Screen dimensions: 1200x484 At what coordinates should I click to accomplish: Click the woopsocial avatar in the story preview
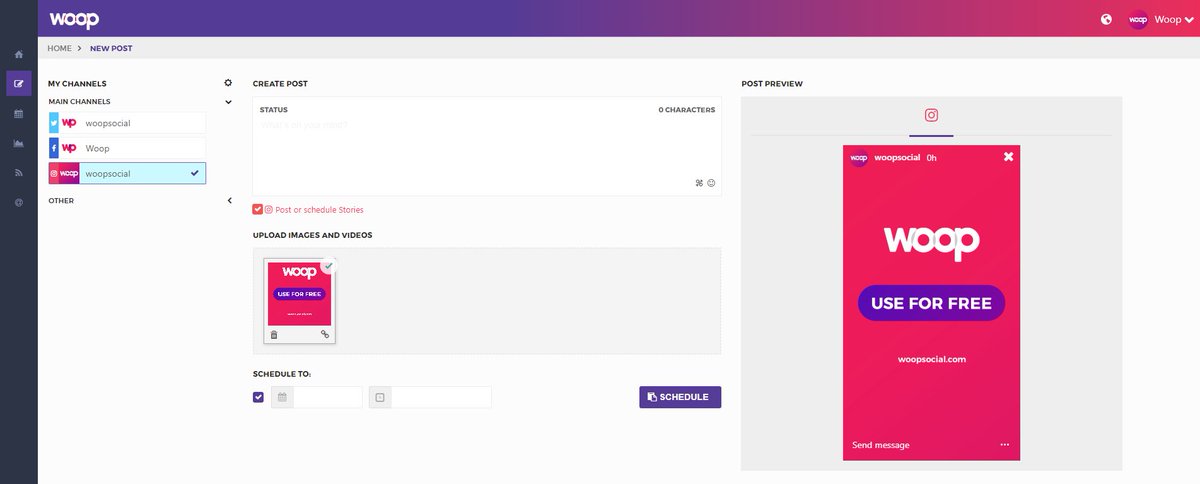click(x=859, y=157)
